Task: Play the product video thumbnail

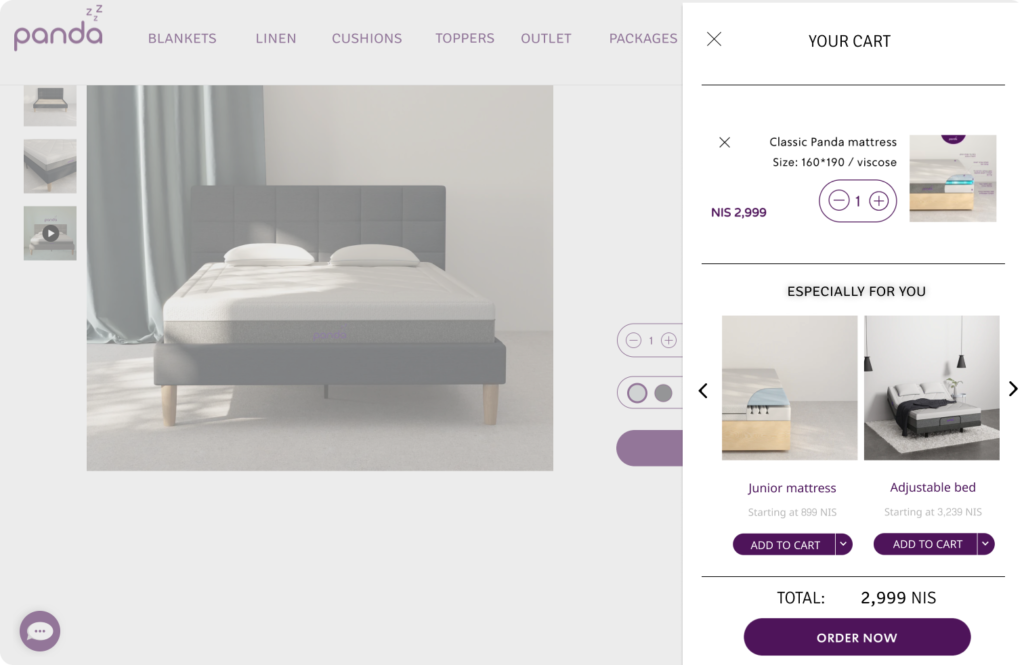Action: click(x=50, y=233)
